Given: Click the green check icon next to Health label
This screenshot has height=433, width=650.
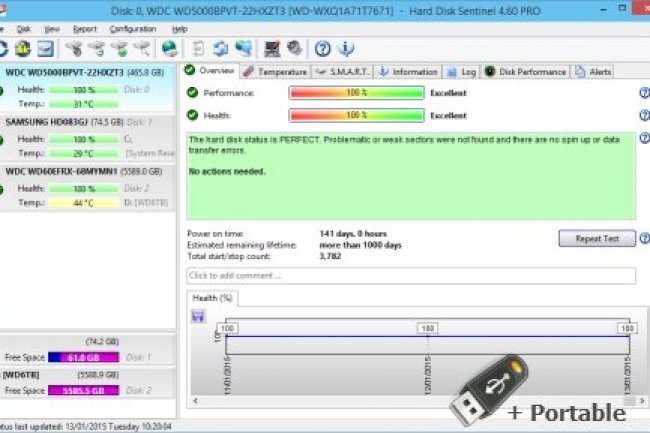Looking at the screenshot, I should point(192,115).
